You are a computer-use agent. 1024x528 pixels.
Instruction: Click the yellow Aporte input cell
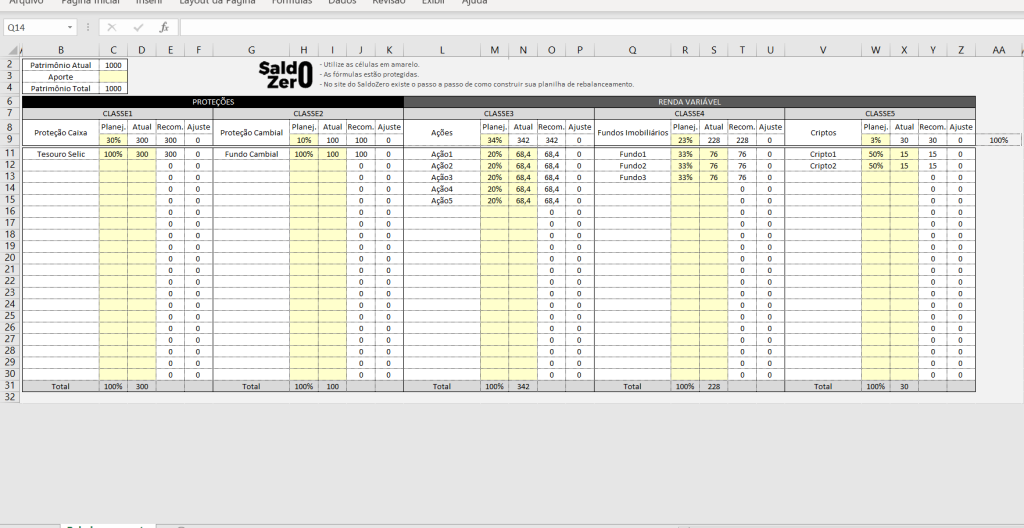[x=113, y=76]
